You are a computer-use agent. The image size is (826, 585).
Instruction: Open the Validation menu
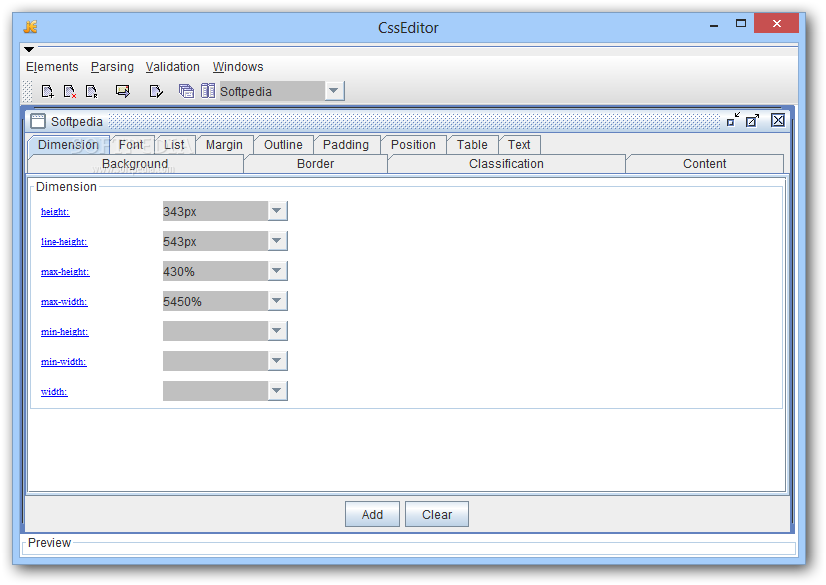(x=173, y=67)
